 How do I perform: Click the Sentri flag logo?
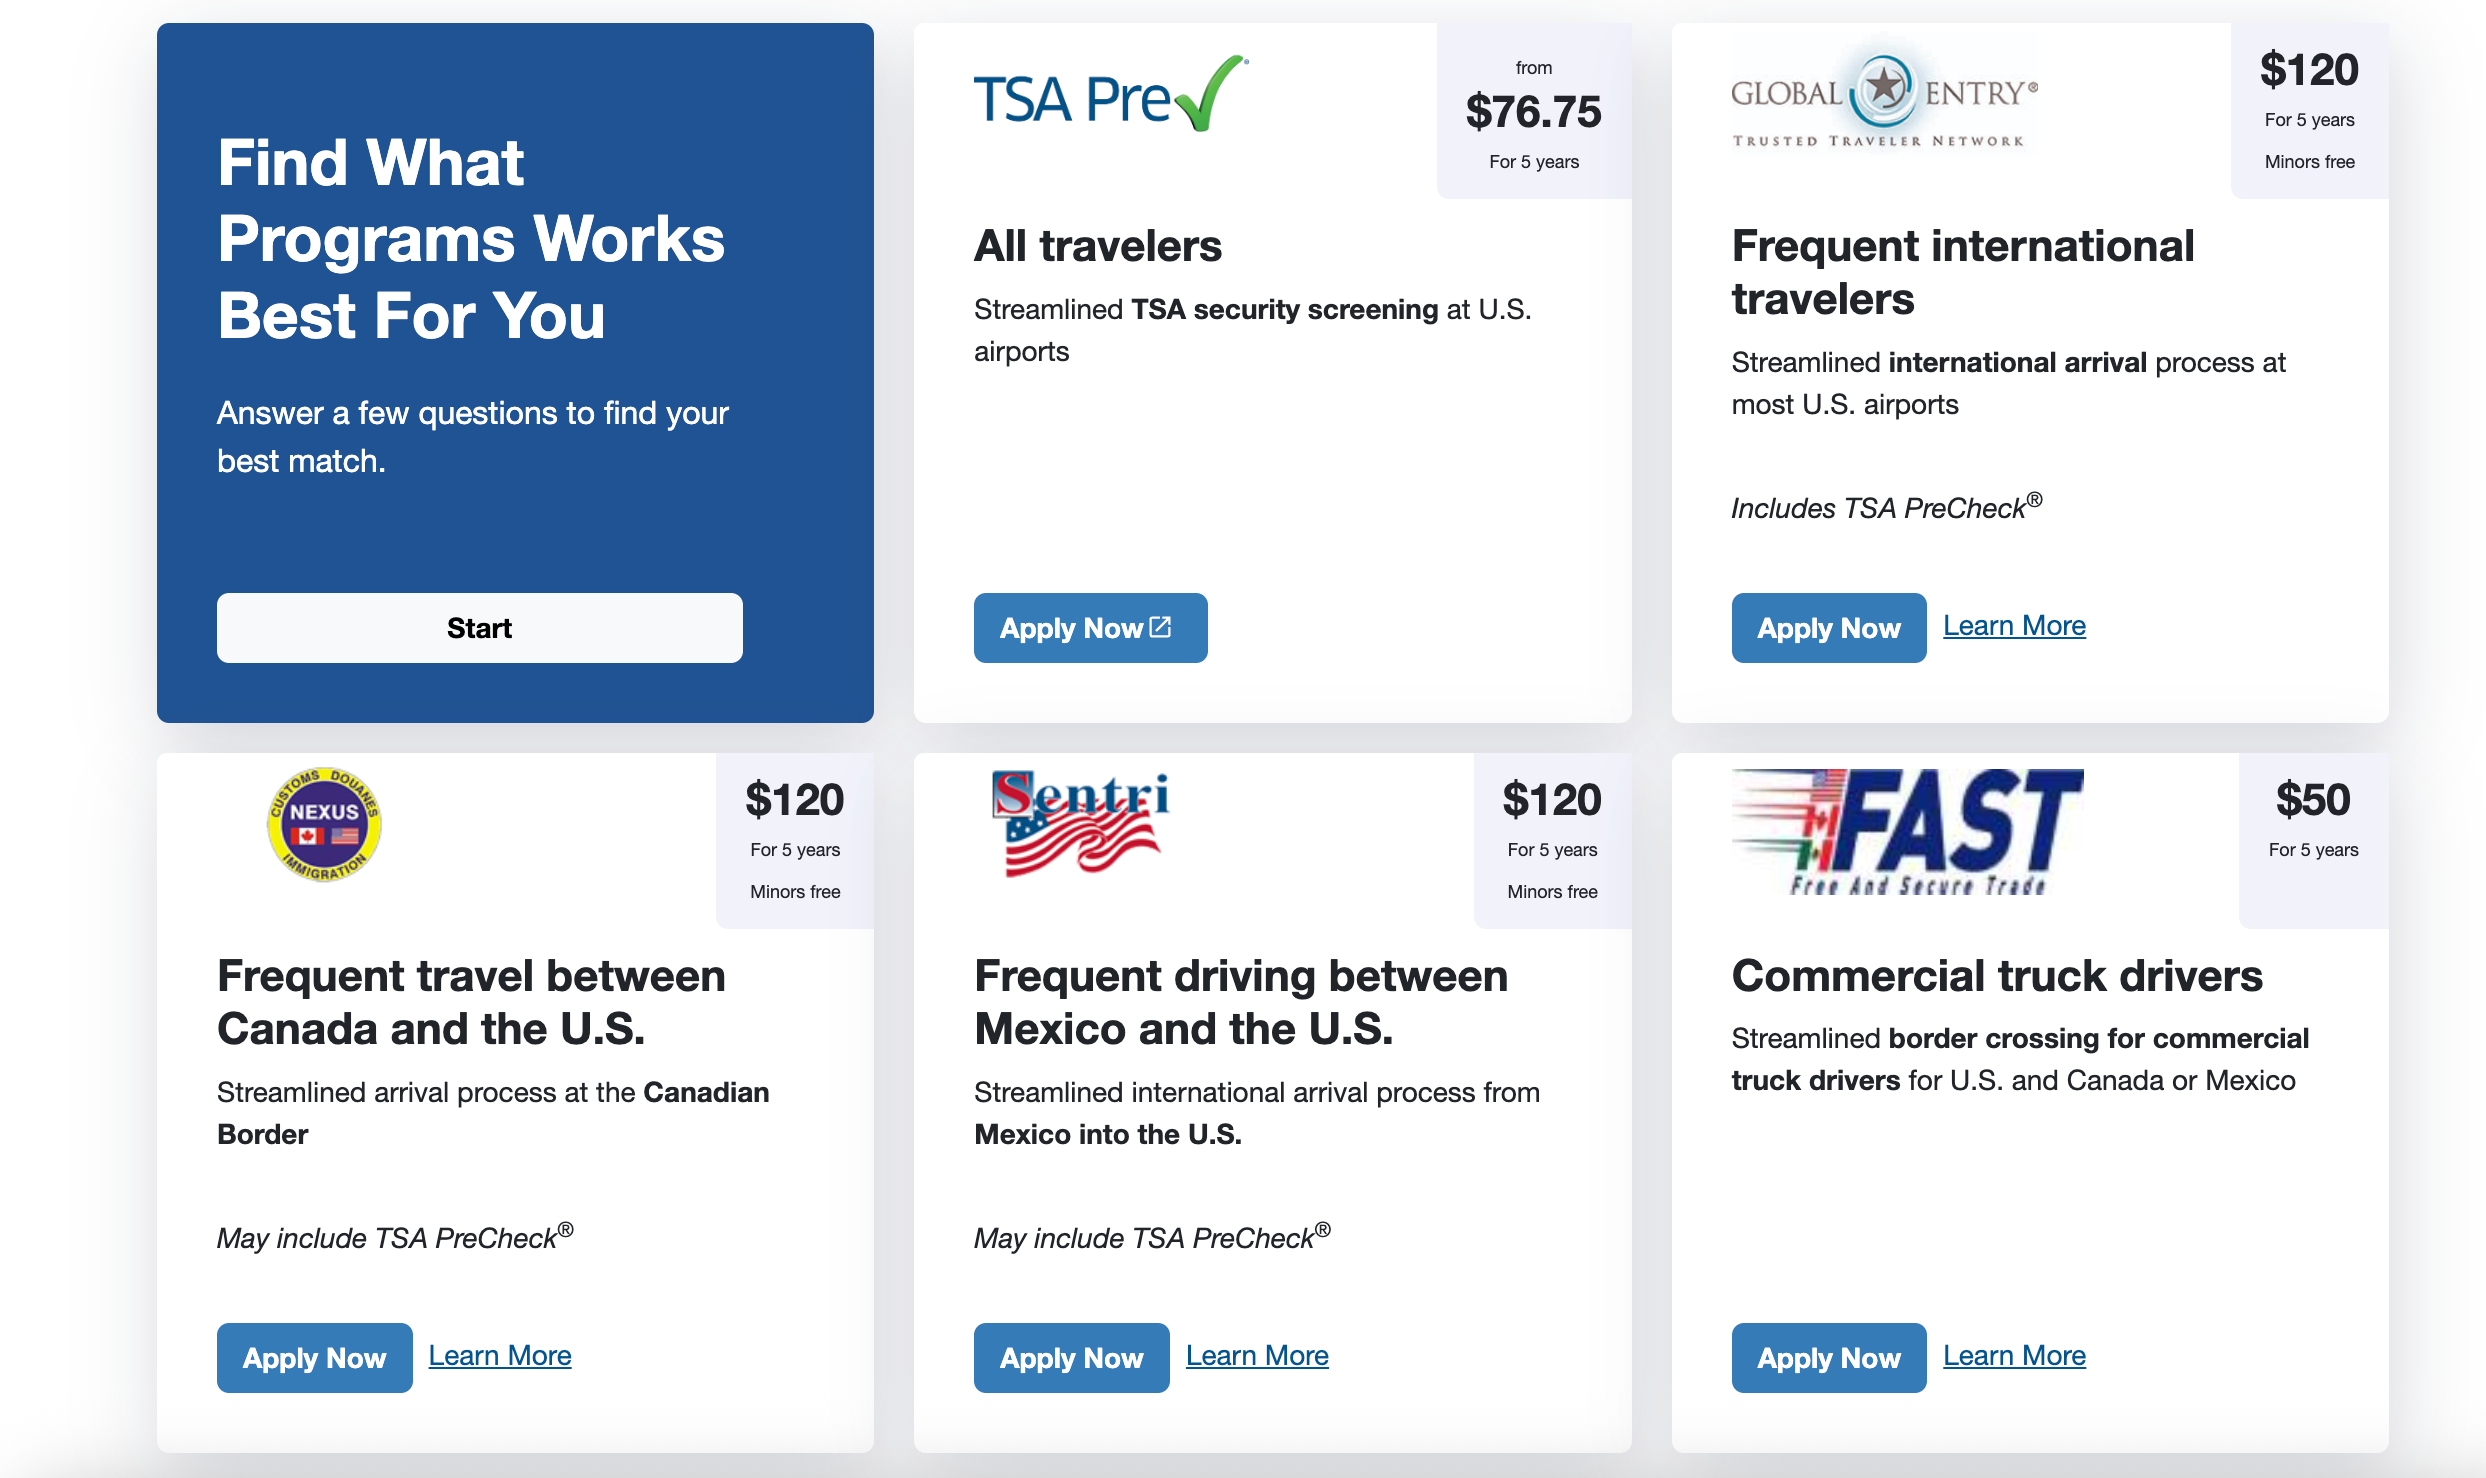pyautogui.click(x=1081, y=824)
